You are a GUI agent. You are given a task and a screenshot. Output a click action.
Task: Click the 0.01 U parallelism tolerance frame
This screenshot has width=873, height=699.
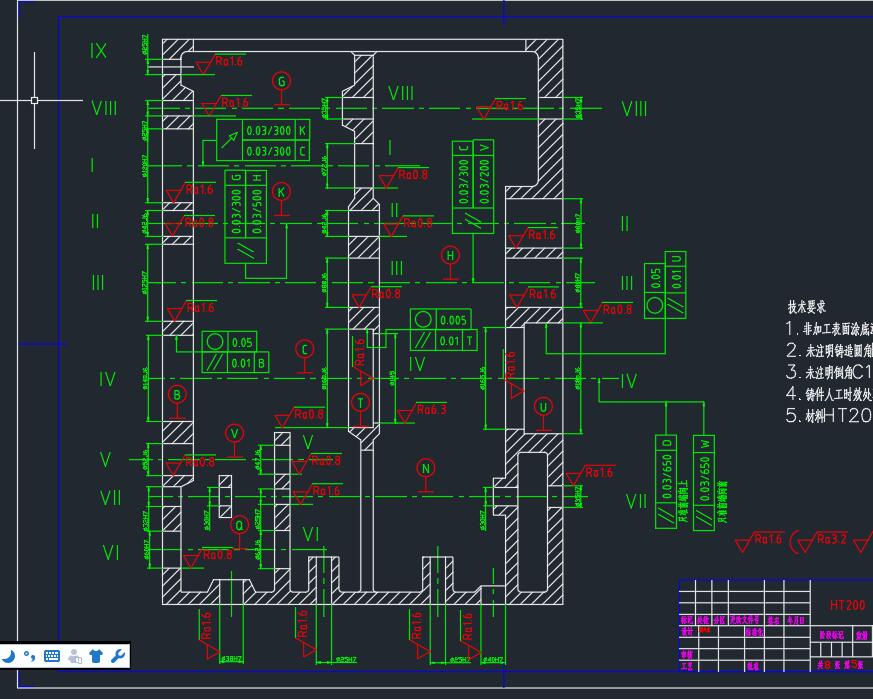676,285
